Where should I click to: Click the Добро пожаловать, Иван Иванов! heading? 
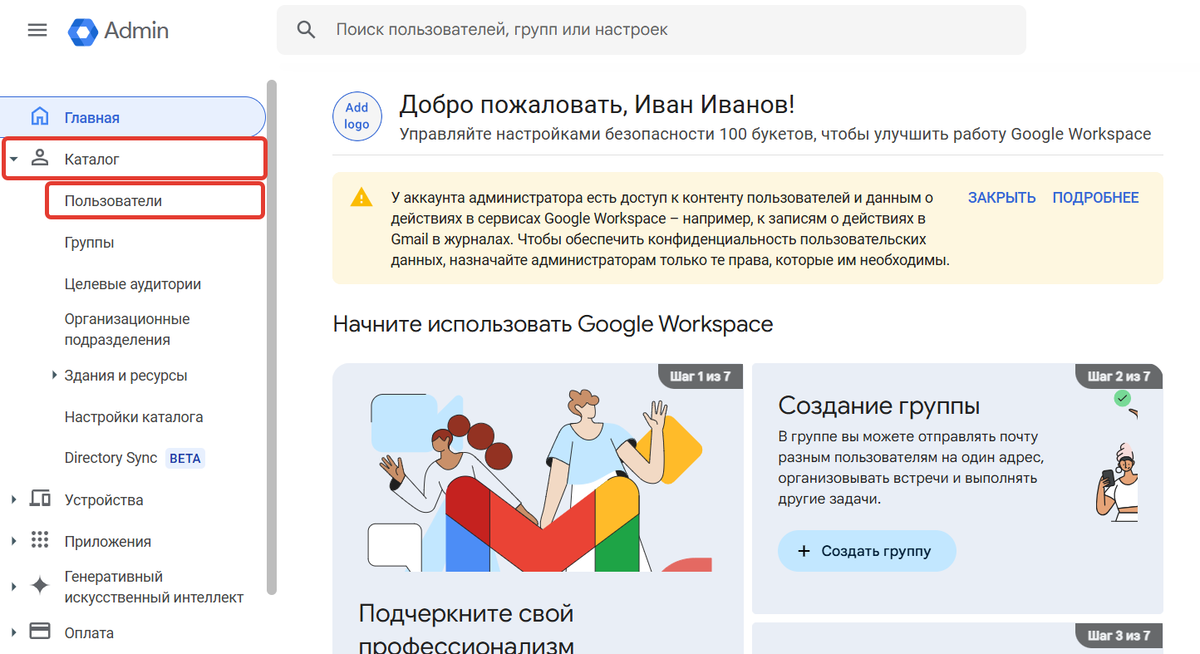(x=596, y=104)
